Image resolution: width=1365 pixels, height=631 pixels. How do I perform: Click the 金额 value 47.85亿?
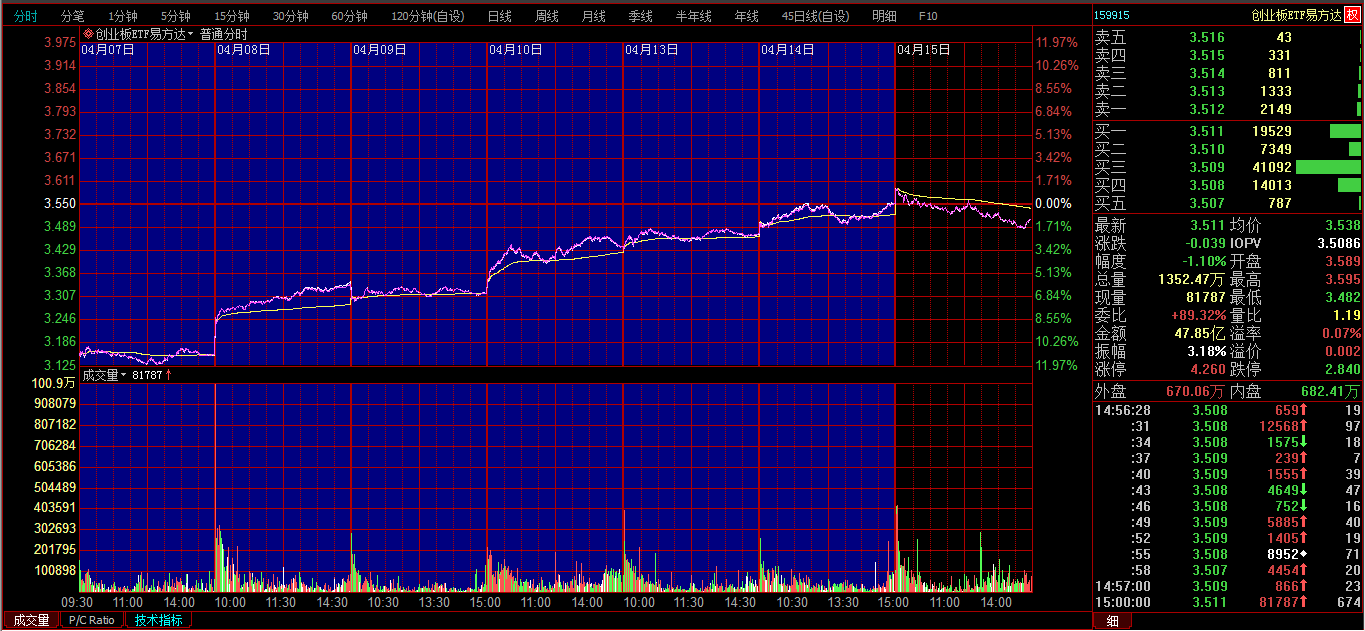(1200, 333)
